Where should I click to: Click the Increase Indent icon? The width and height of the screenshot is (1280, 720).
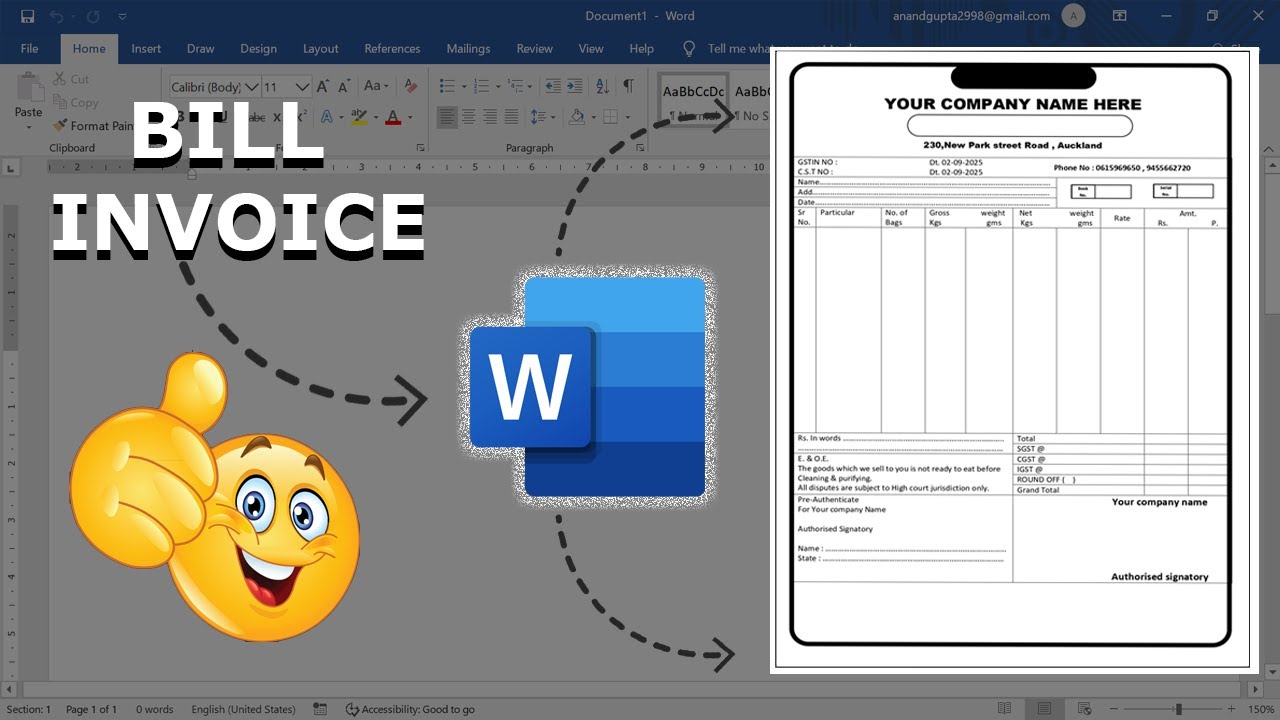click(x=576, y=86)
